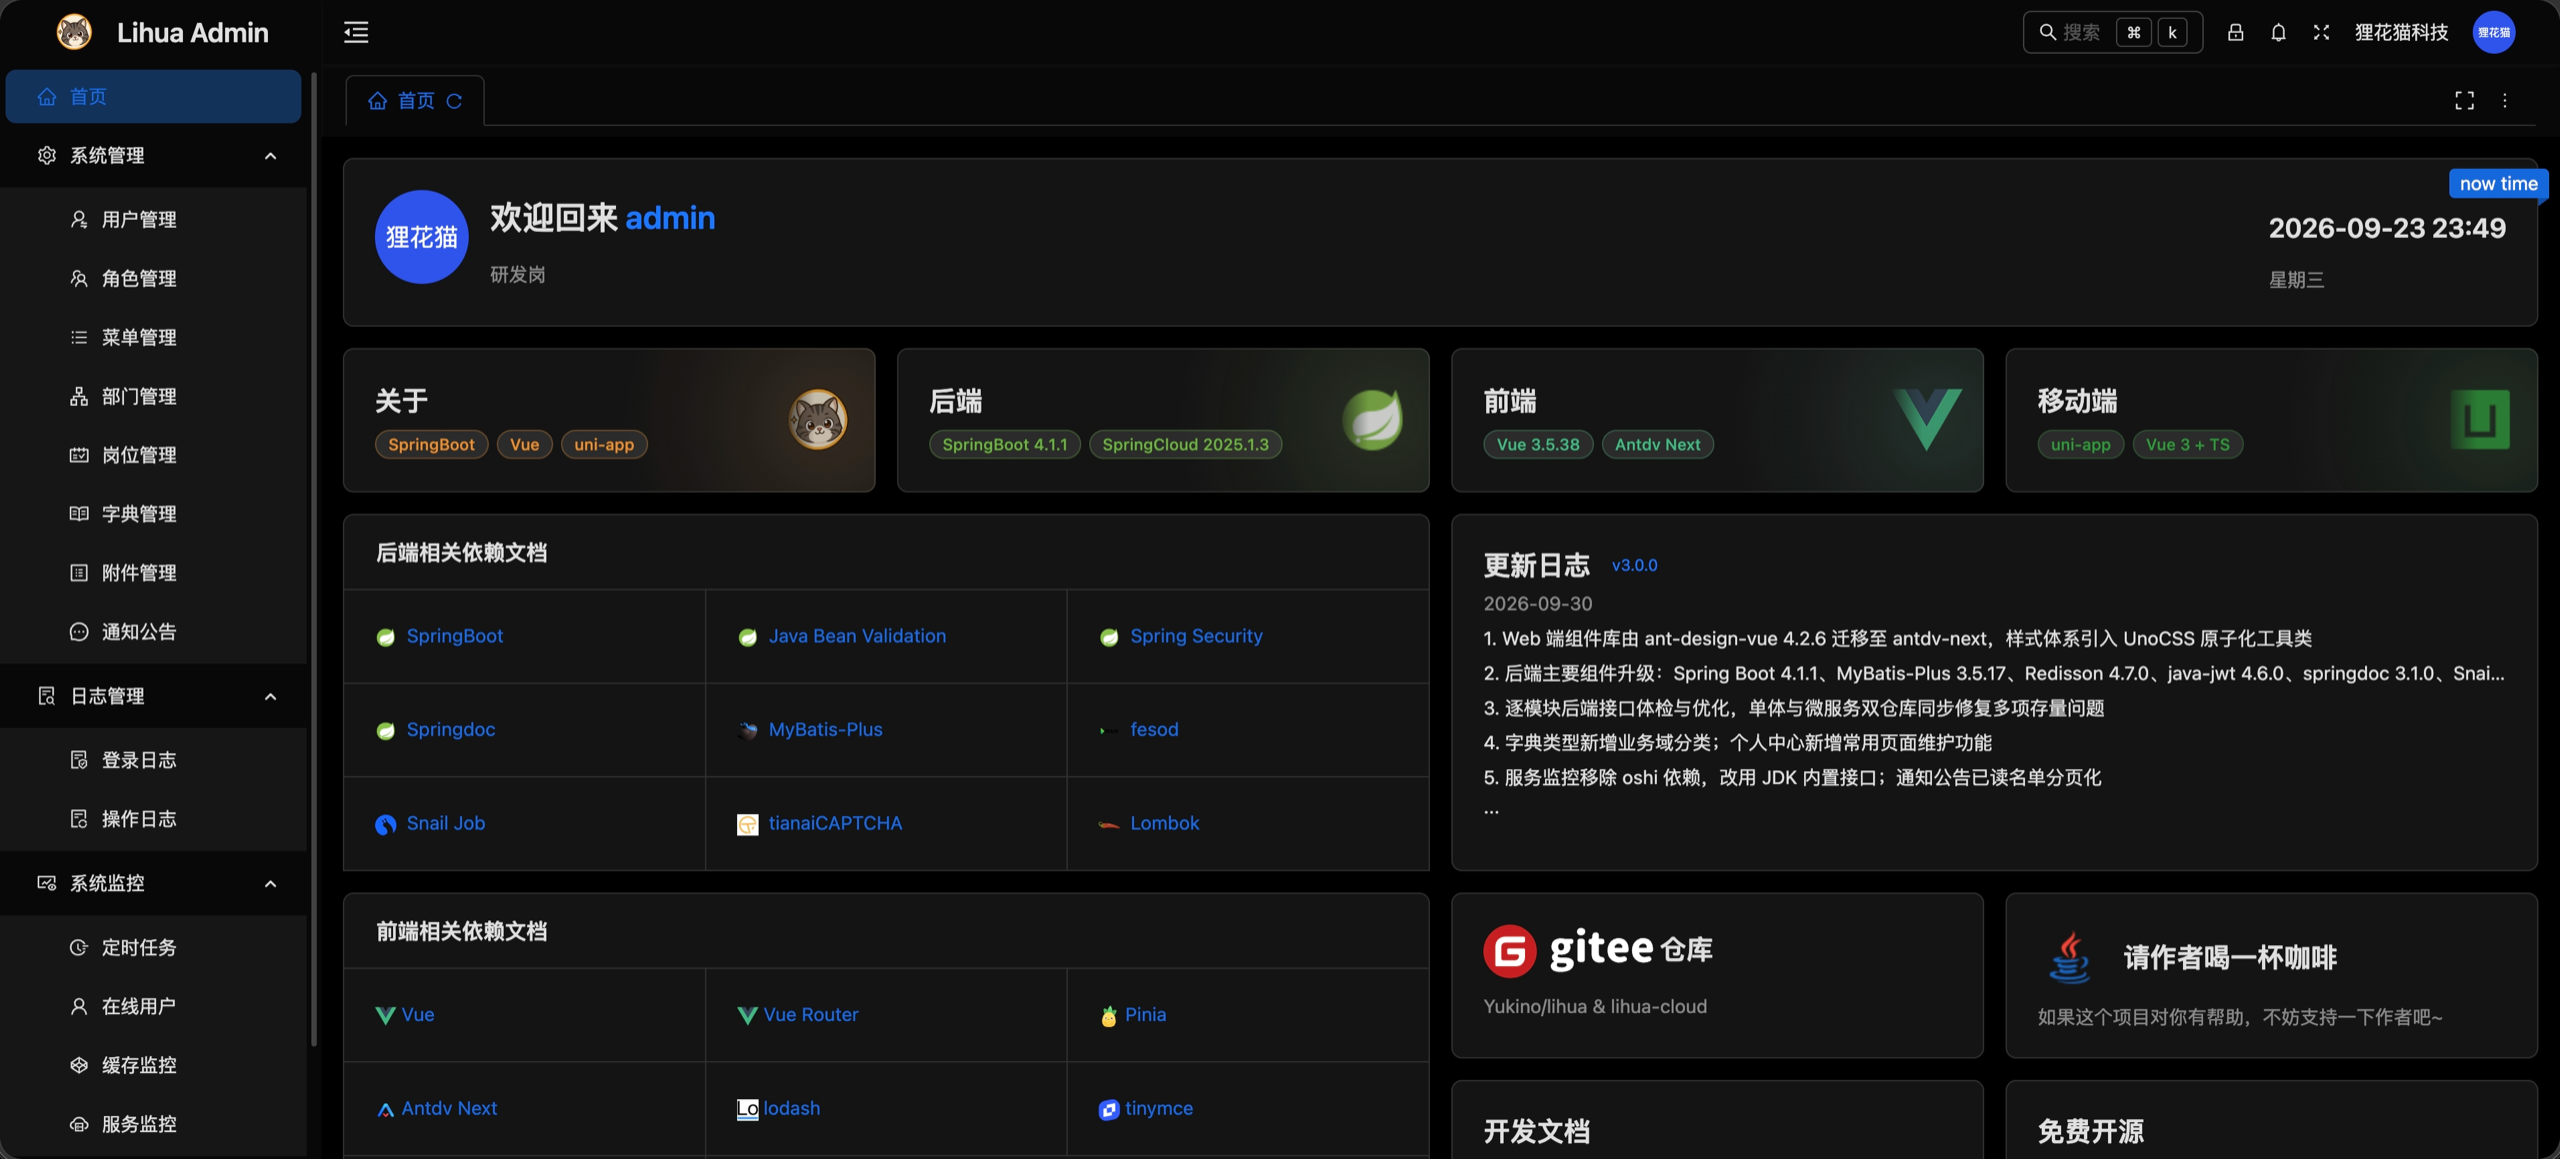Click the Spring leaf logo in 后端 card

pos(1372,419)
